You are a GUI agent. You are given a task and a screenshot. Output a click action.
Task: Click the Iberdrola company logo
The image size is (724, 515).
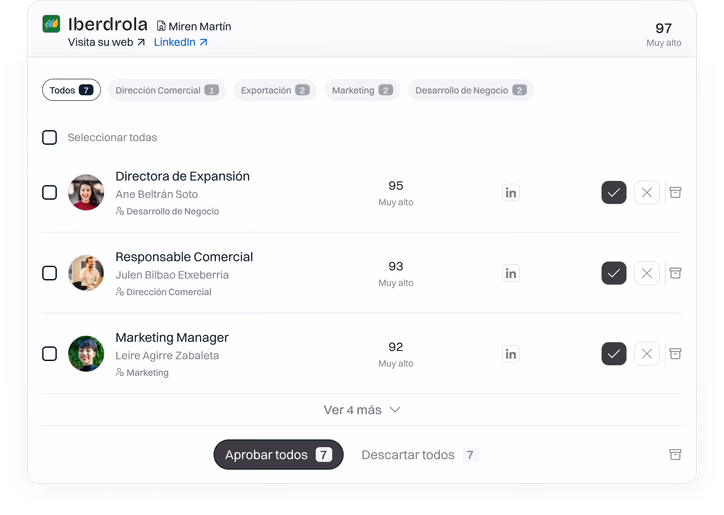tap(51, 24)
